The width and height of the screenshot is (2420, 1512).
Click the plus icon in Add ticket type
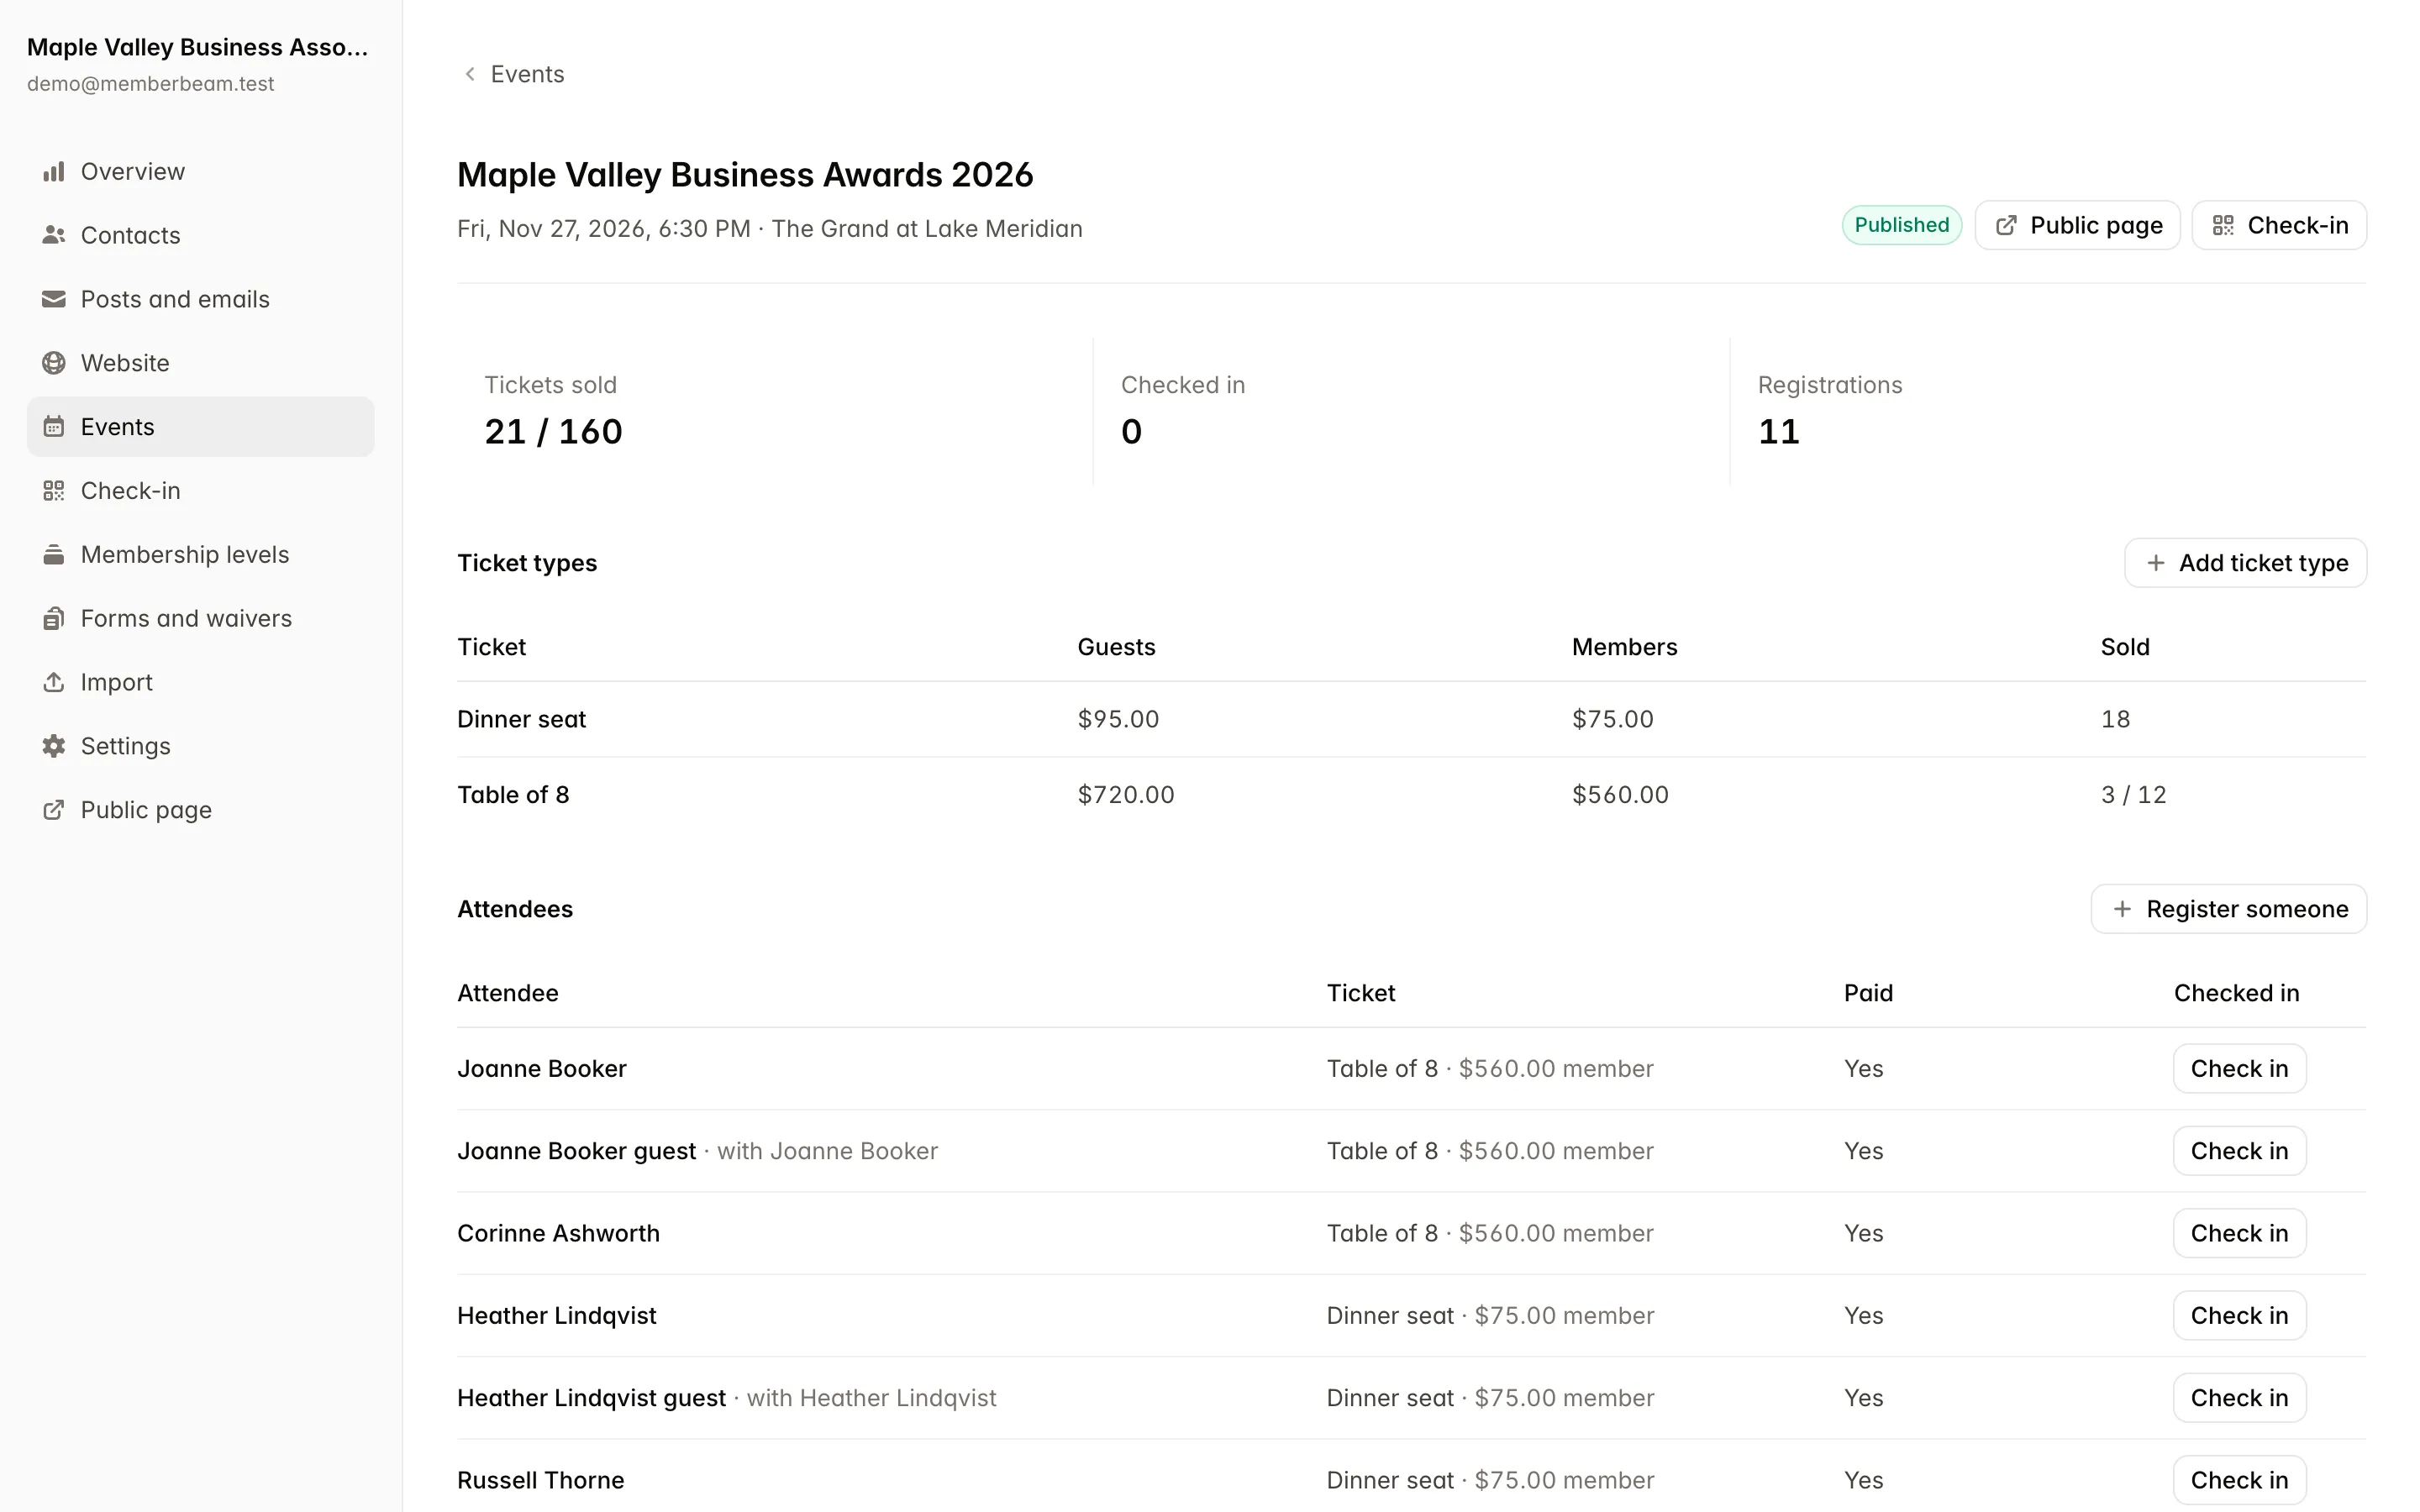(x=2156, y=563)
